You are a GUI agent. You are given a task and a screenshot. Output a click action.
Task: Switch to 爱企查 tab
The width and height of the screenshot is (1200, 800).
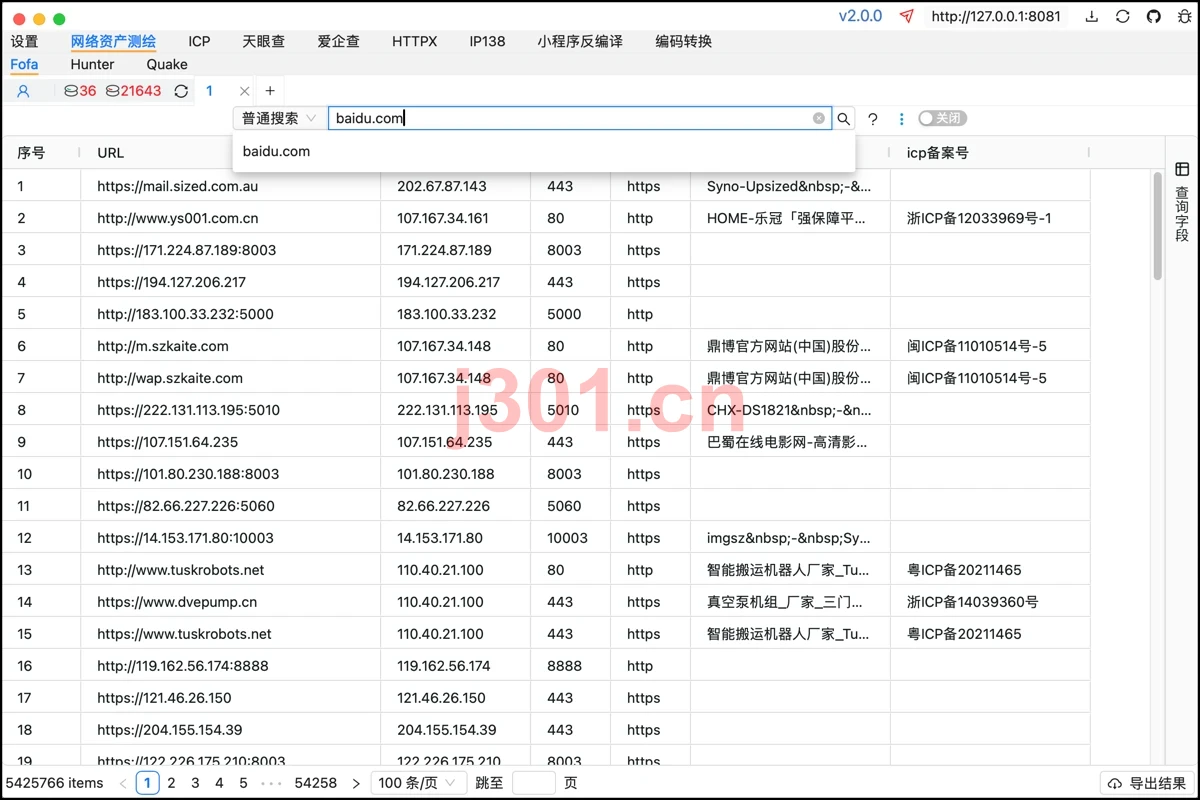click(x=338, y=41)
